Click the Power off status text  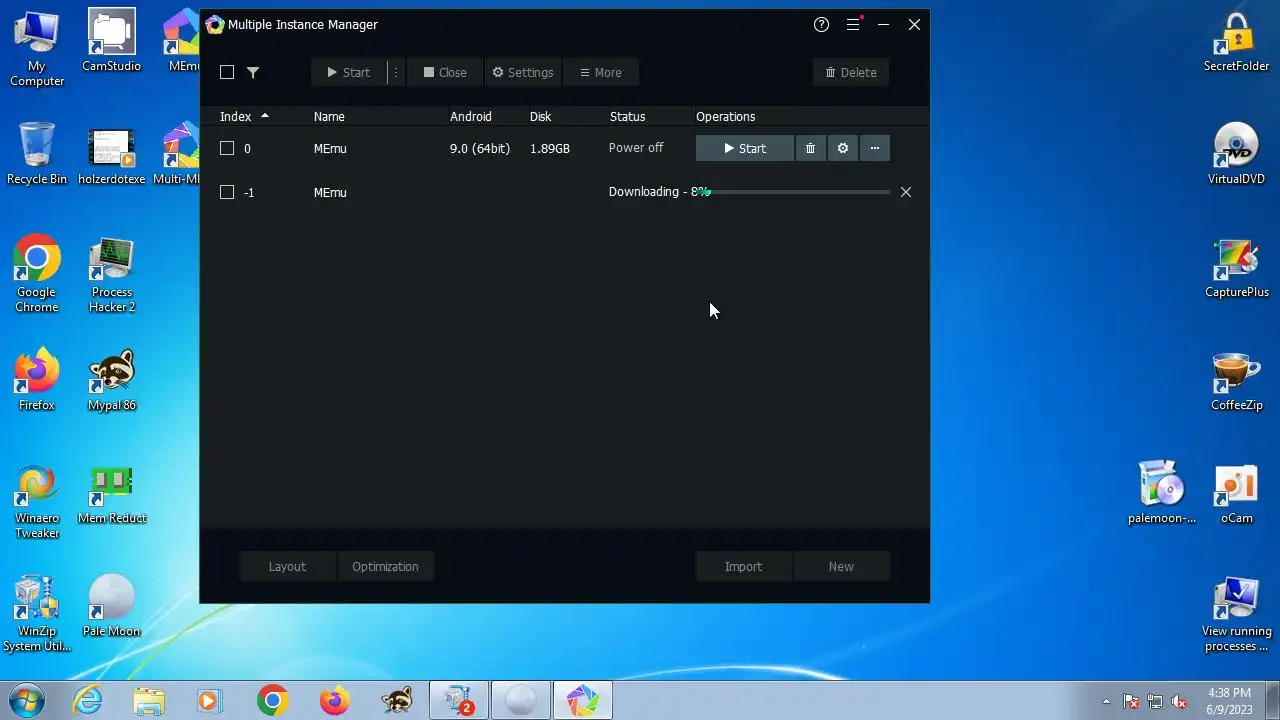(x=636, y=148)
